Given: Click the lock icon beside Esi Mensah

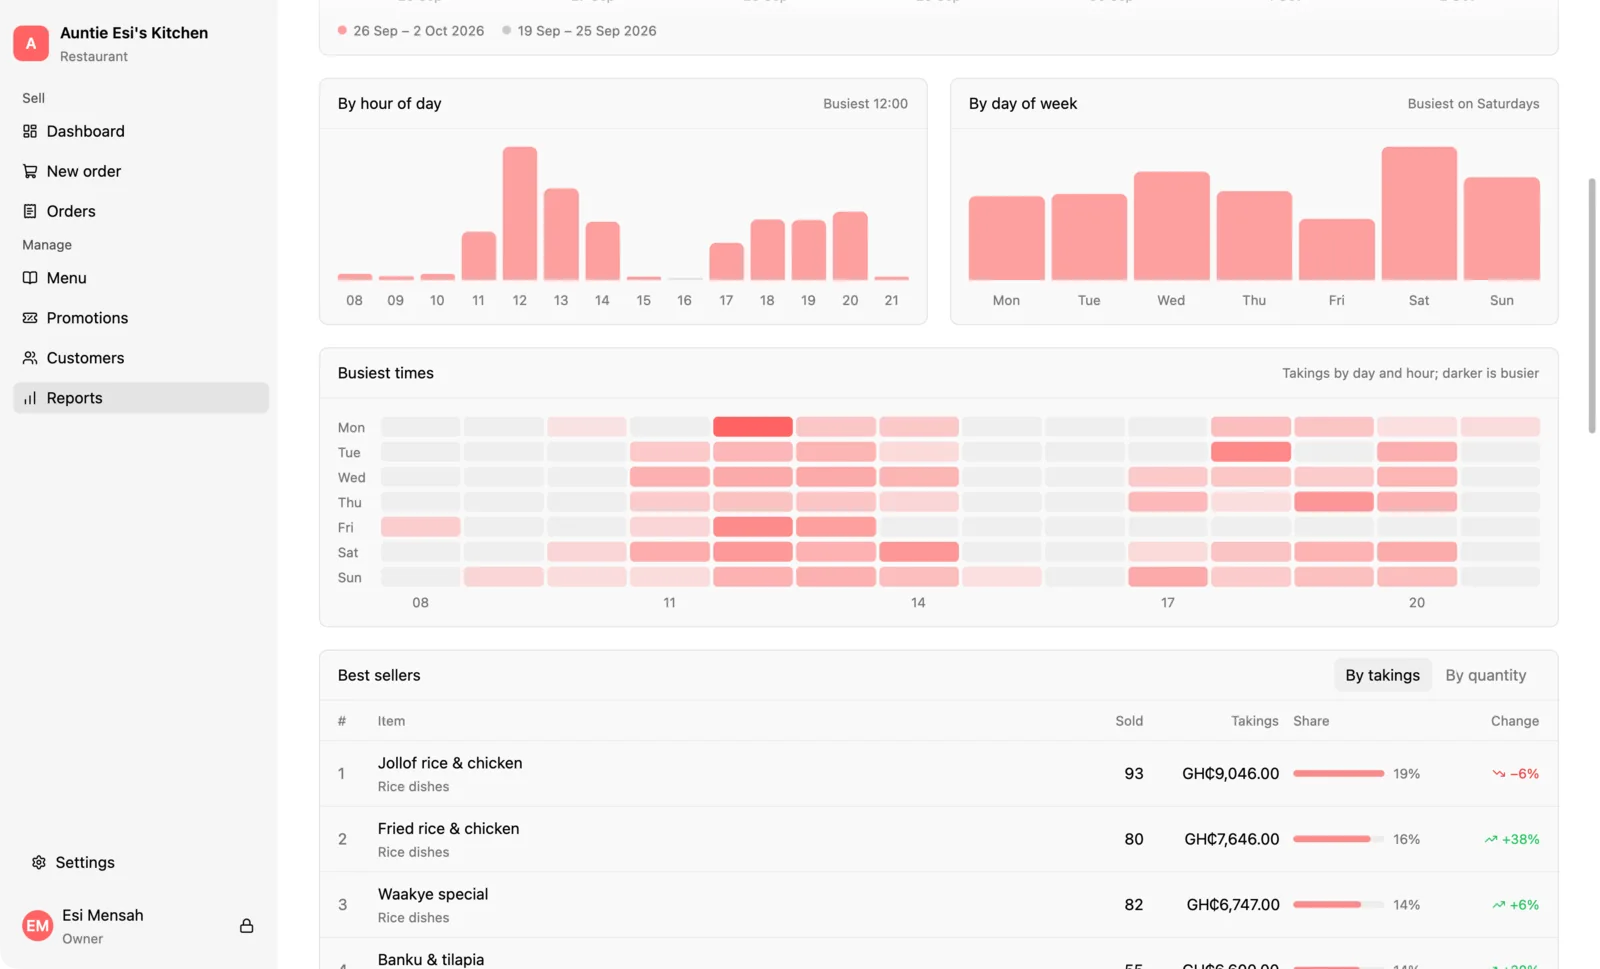Looking at the screenshot, I should tap(246, 926).
